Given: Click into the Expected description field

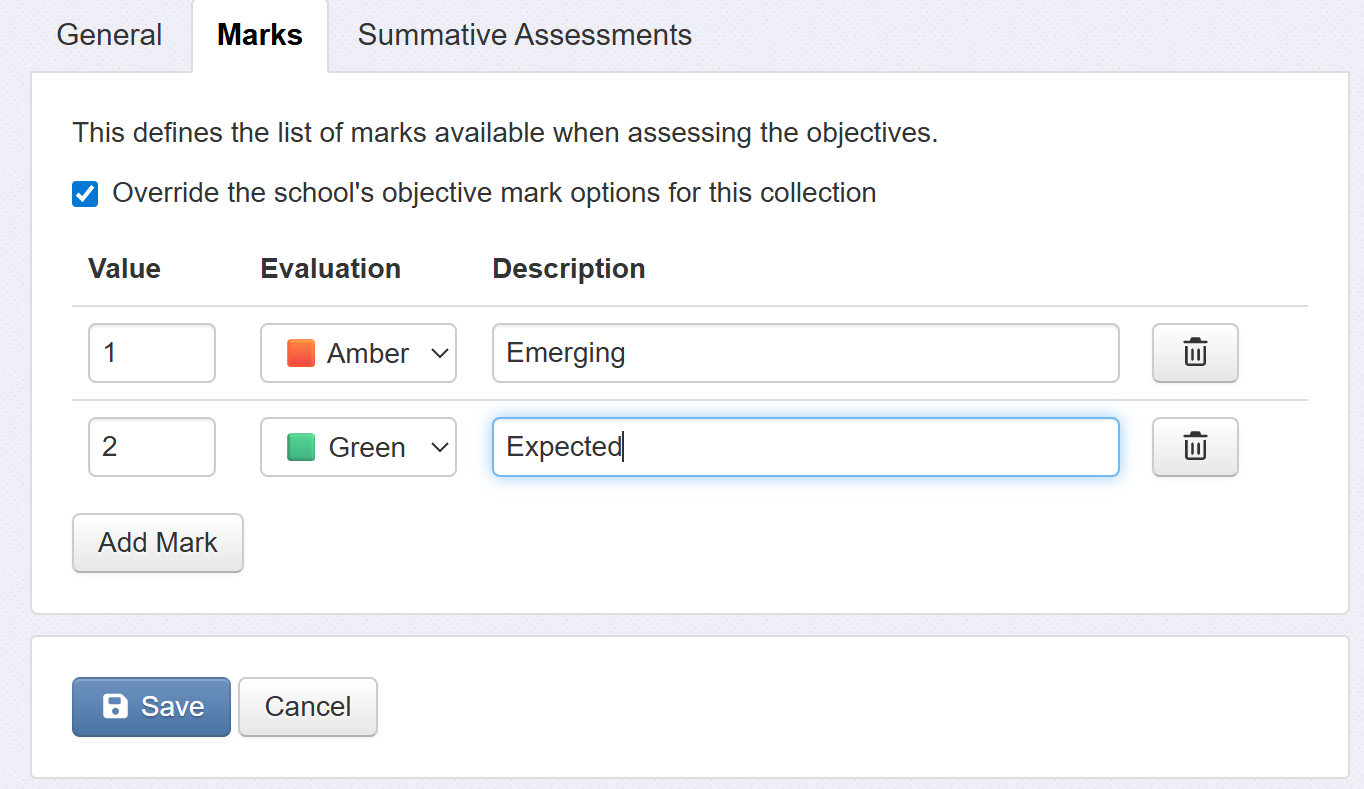Looking at the screenshot, I should click(805, 447).
